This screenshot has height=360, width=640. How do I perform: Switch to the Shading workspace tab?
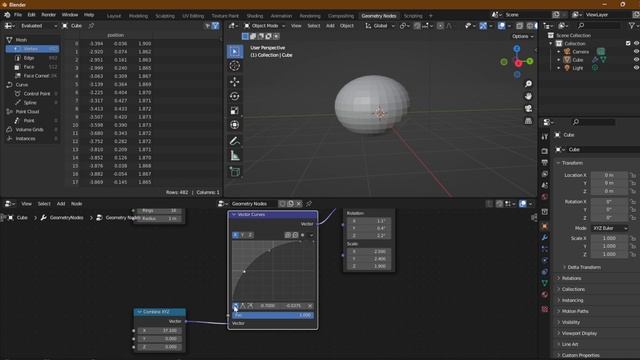click(x=255, y=16)
